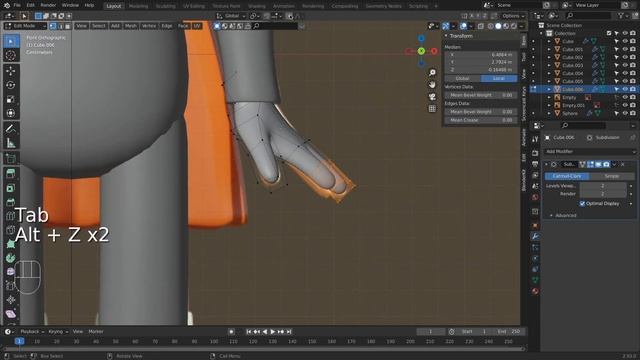Click the pan view hand icon
The width and height of the screenshot is (640, 360).
point(432,84)
